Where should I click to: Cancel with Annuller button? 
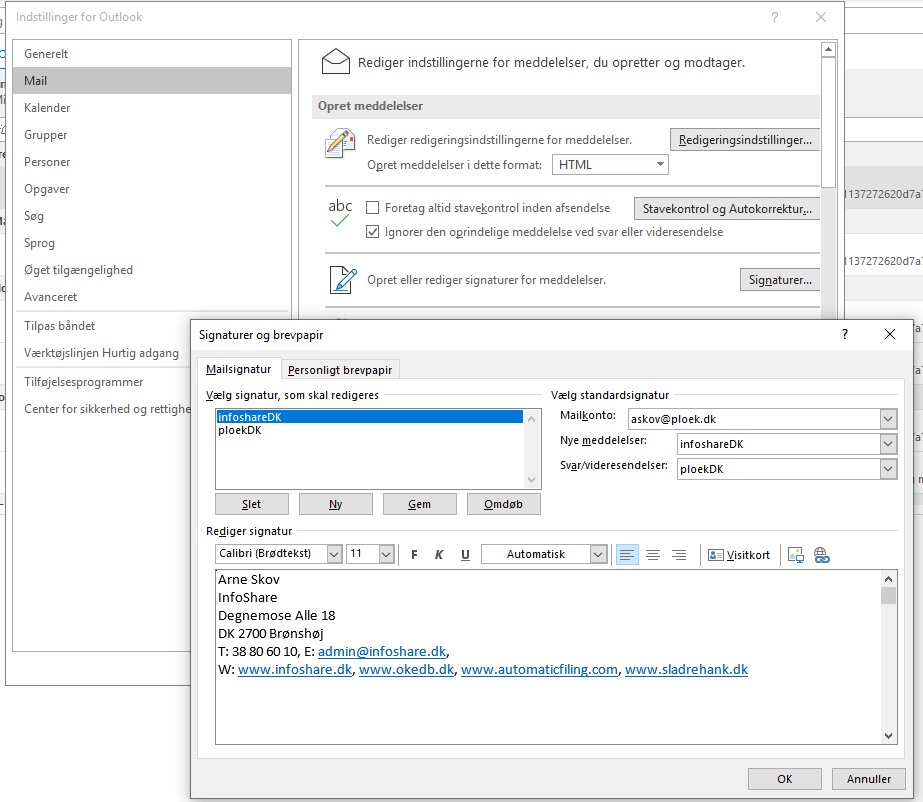[869, 779]
